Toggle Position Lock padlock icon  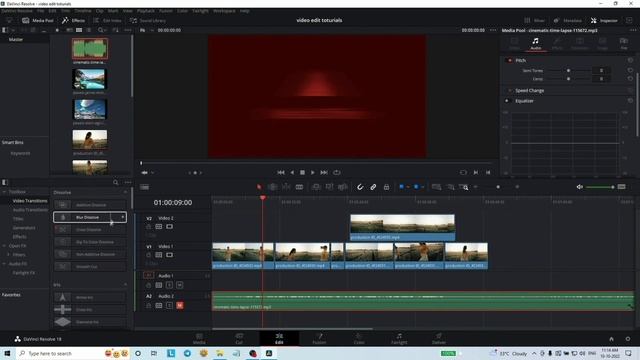pos(386,187)
